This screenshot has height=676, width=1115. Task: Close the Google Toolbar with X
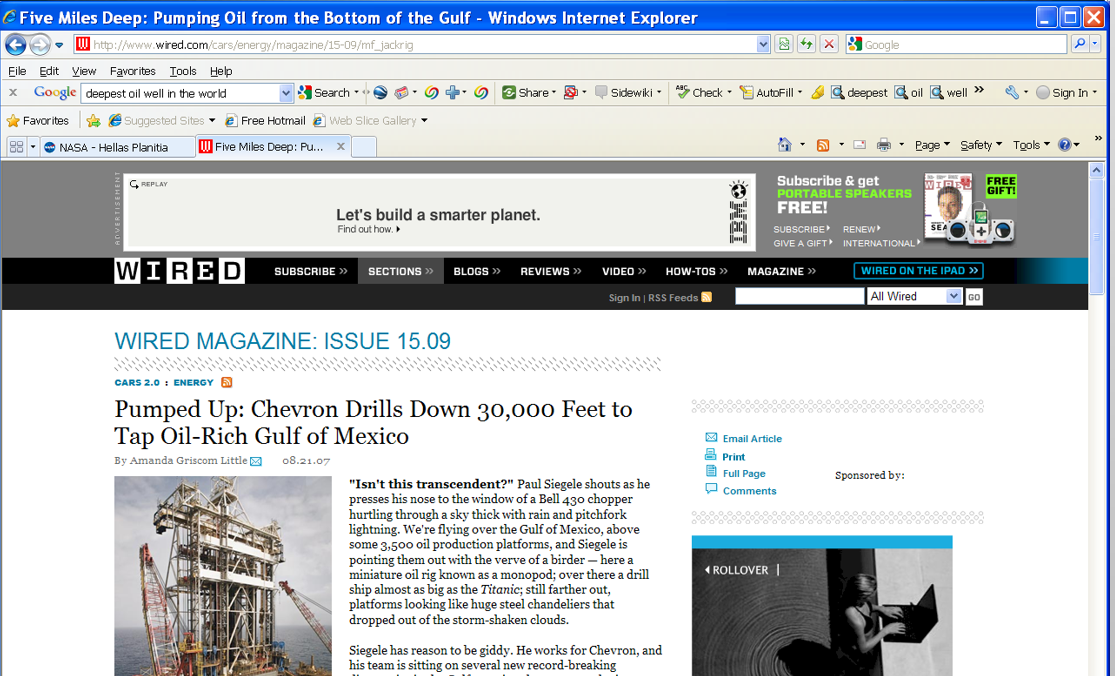point(13,92)
